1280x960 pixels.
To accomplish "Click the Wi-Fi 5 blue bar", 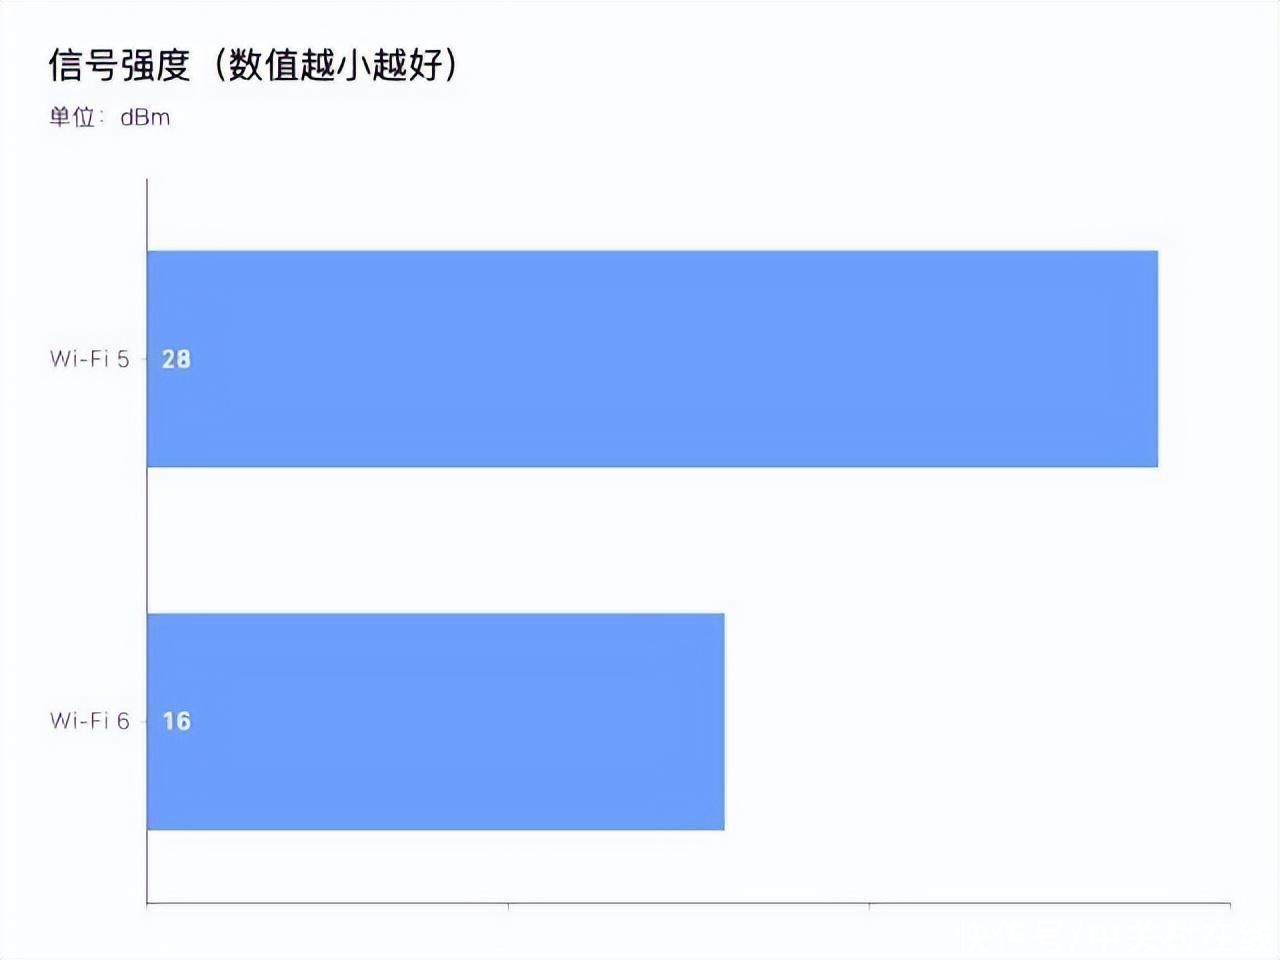I will [653, 359].
